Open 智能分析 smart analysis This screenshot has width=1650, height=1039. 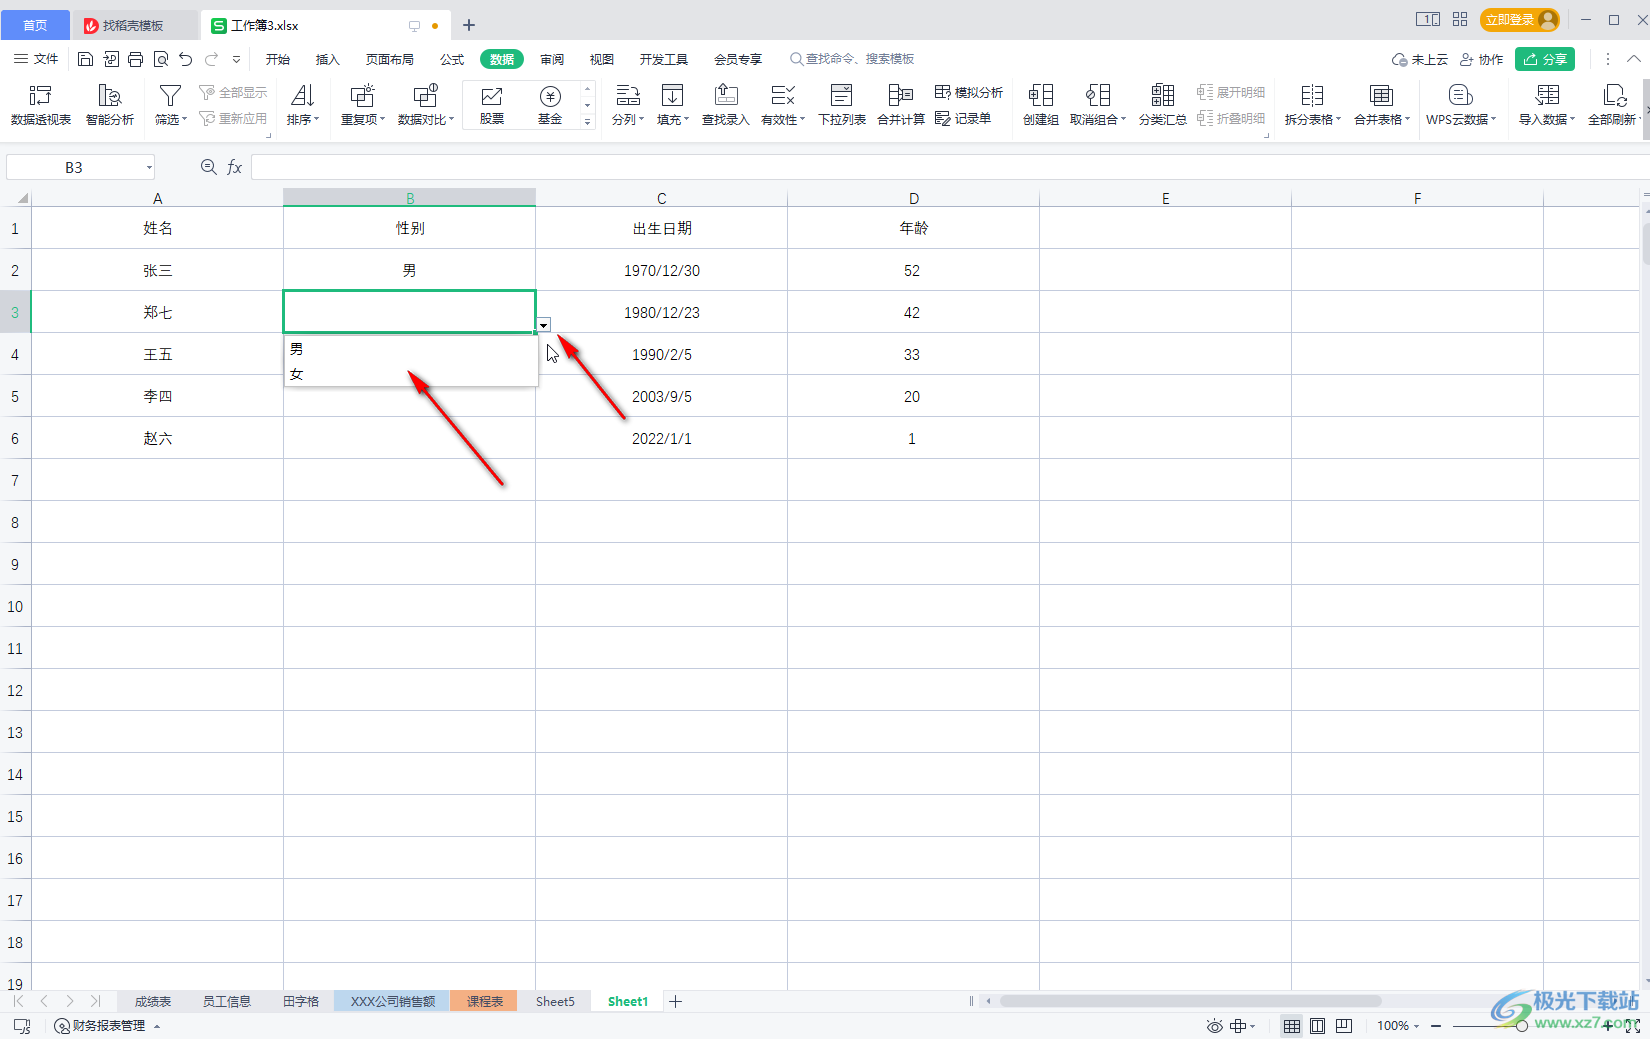(110, 104)
